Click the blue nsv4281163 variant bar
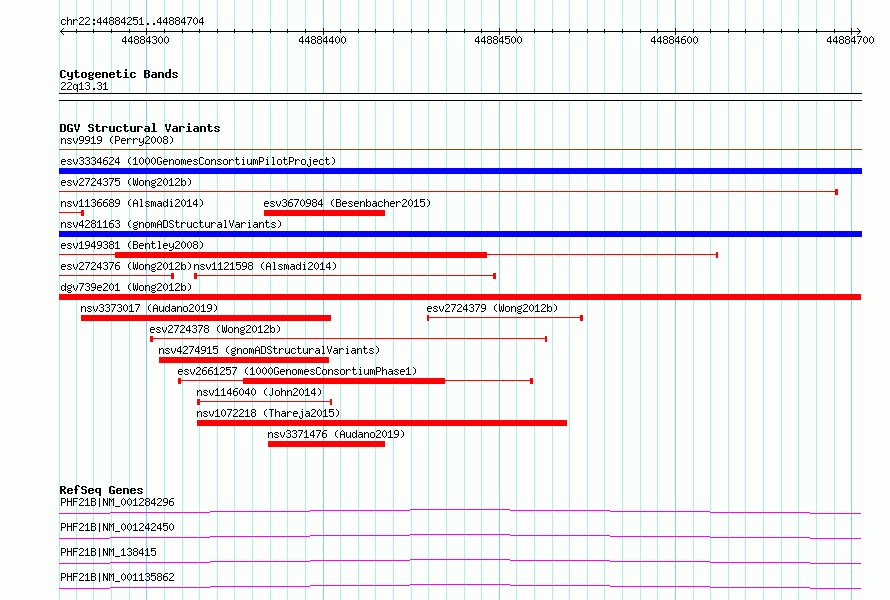The width and height of the screenshot is (890, 600). tap(460, 234)
